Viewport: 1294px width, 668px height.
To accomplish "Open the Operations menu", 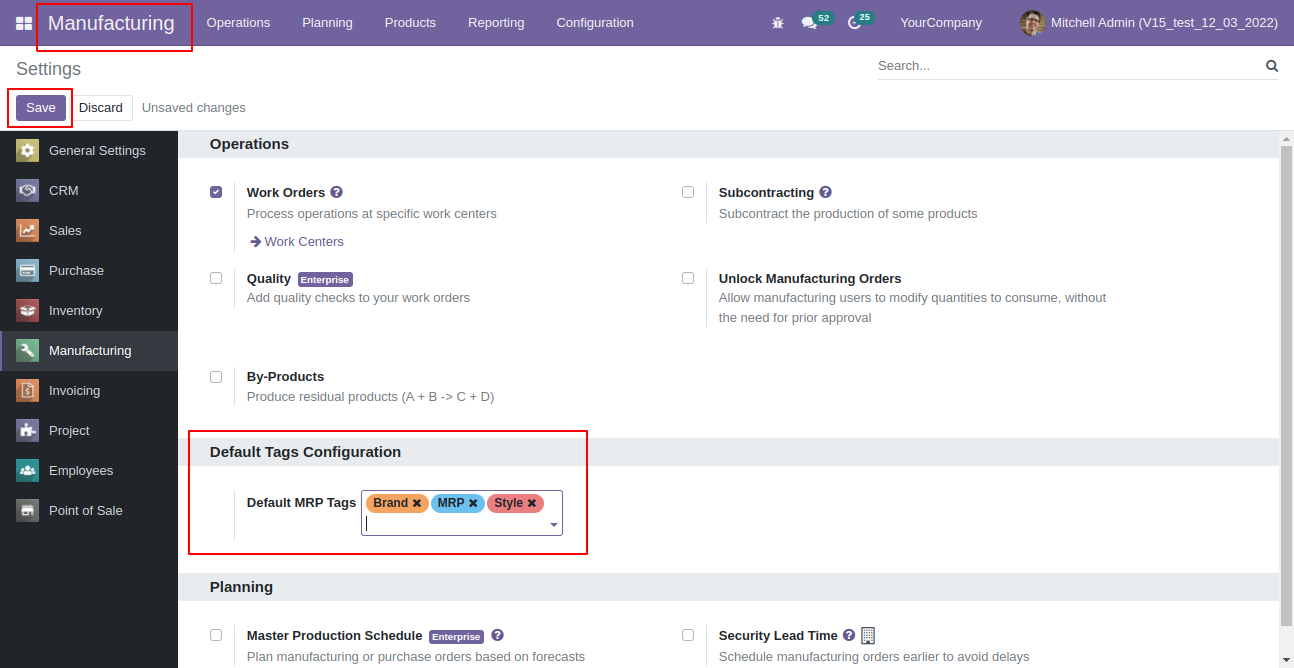I will point(238,23).
